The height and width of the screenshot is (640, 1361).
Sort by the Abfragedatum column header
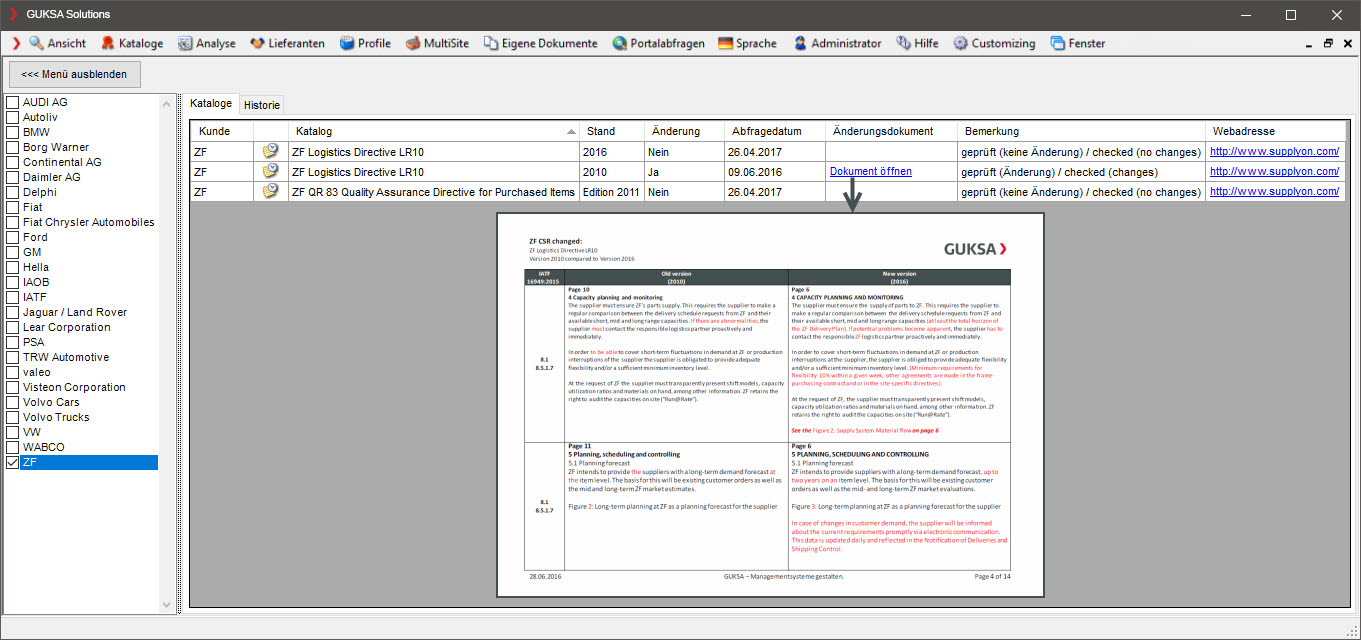click(775, 131)
